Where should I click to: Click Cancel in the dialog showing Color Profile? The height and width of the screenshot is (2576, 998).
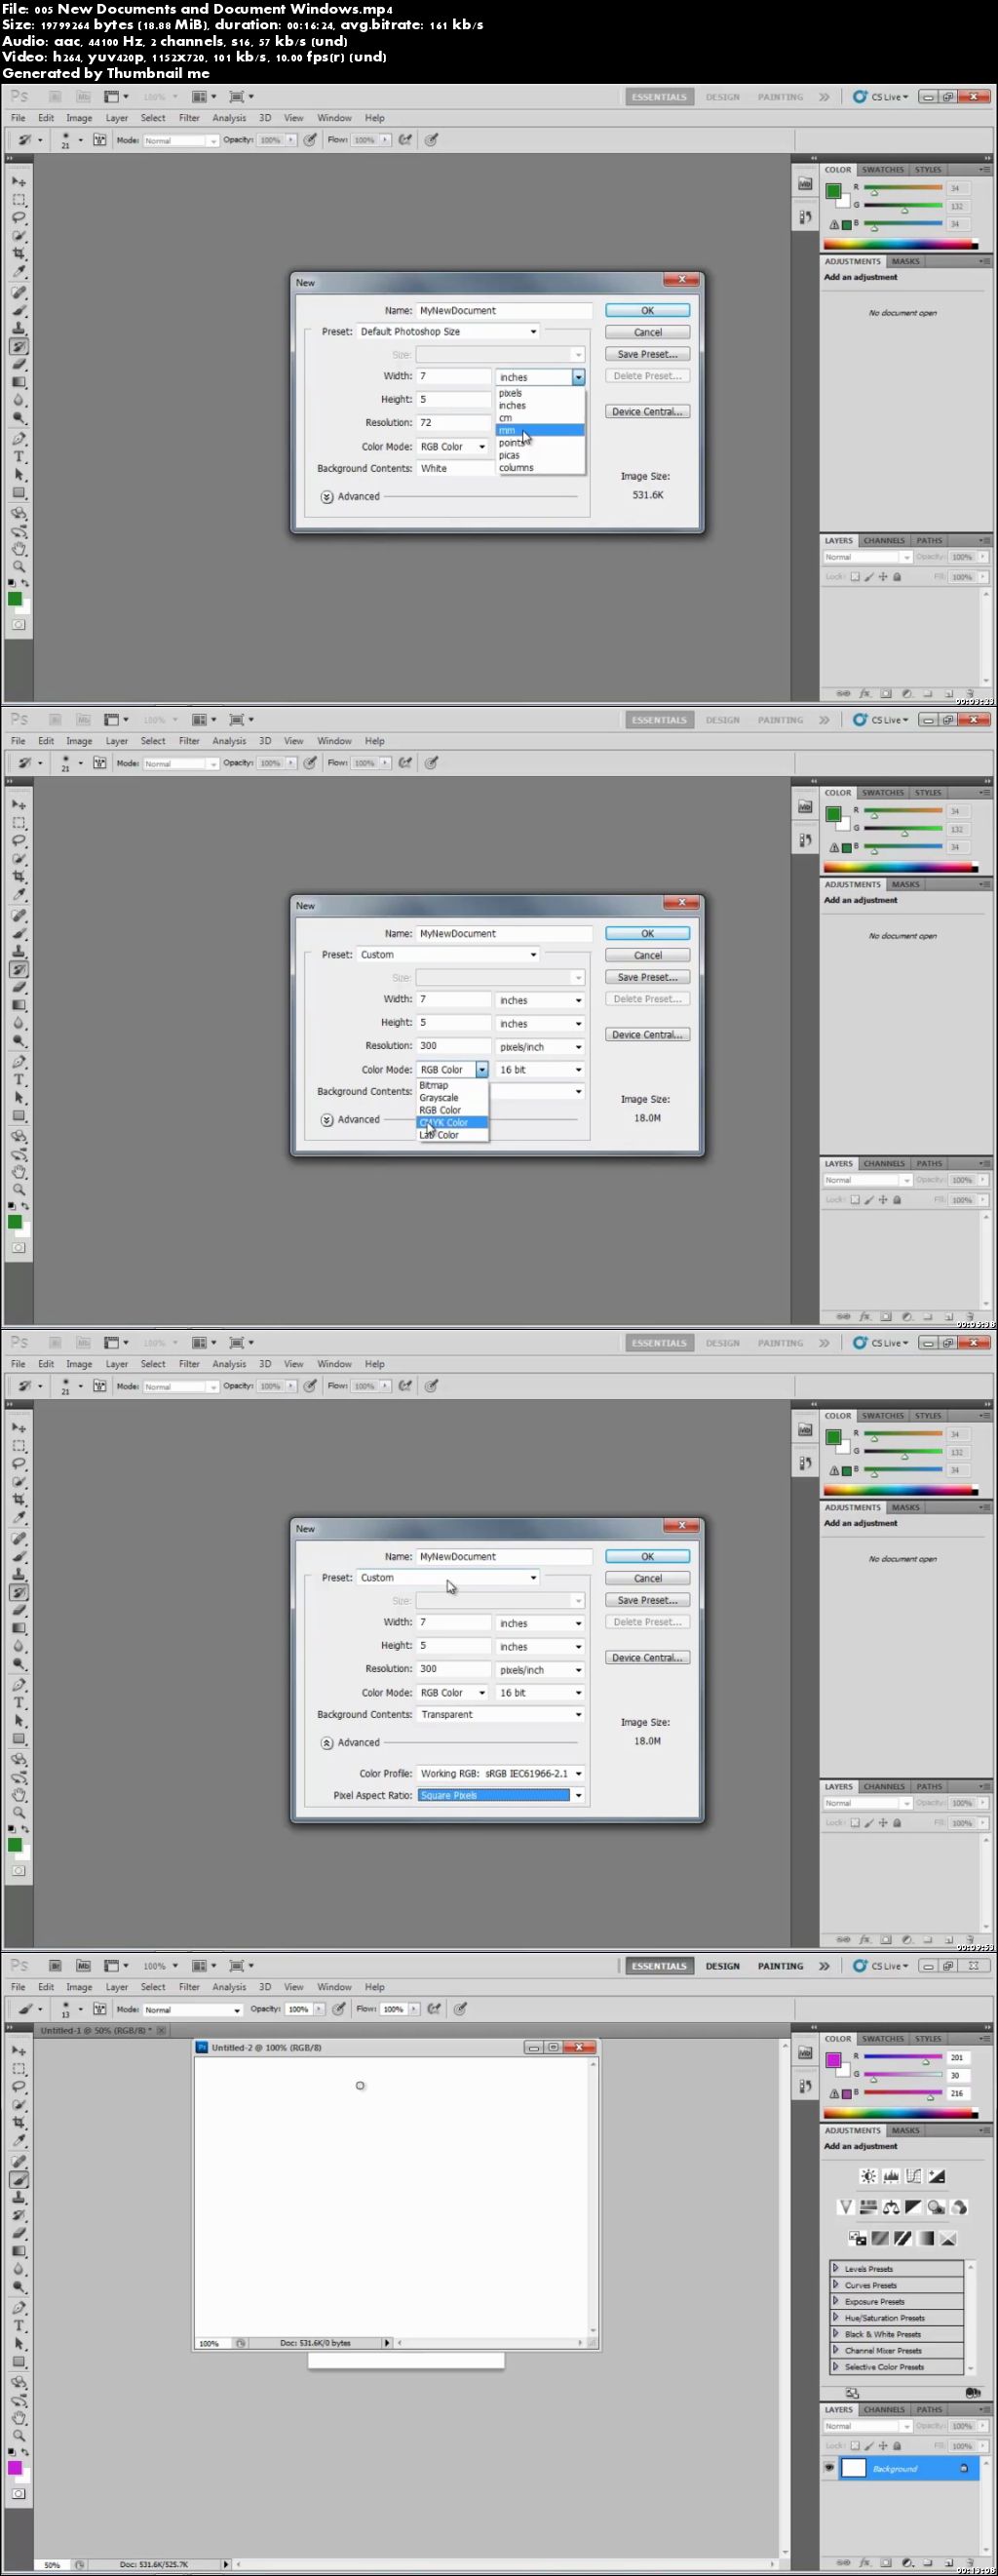[647, 1578]
